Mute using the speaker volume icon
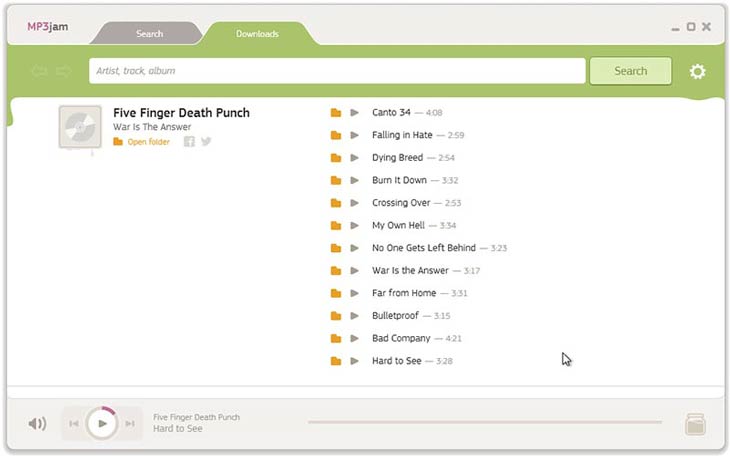 click(37, 423)
